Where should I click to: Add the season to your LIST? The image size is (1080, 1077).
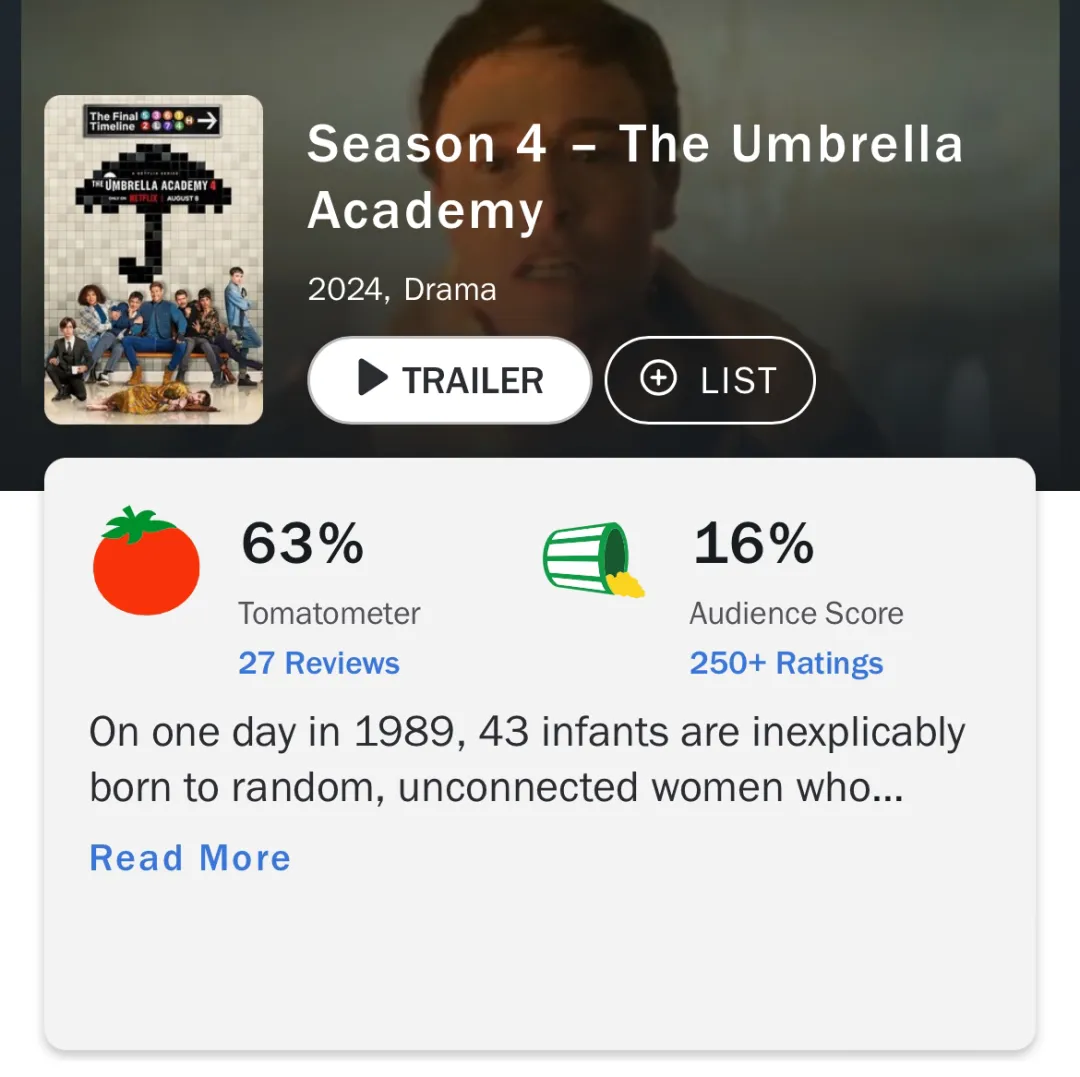click(x=710, y=380)
